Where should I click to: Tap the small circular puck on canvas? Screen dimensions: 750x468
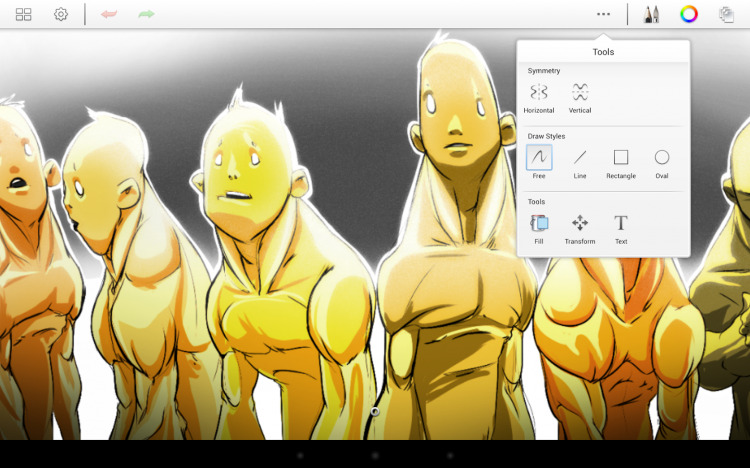tap(375, 411)
